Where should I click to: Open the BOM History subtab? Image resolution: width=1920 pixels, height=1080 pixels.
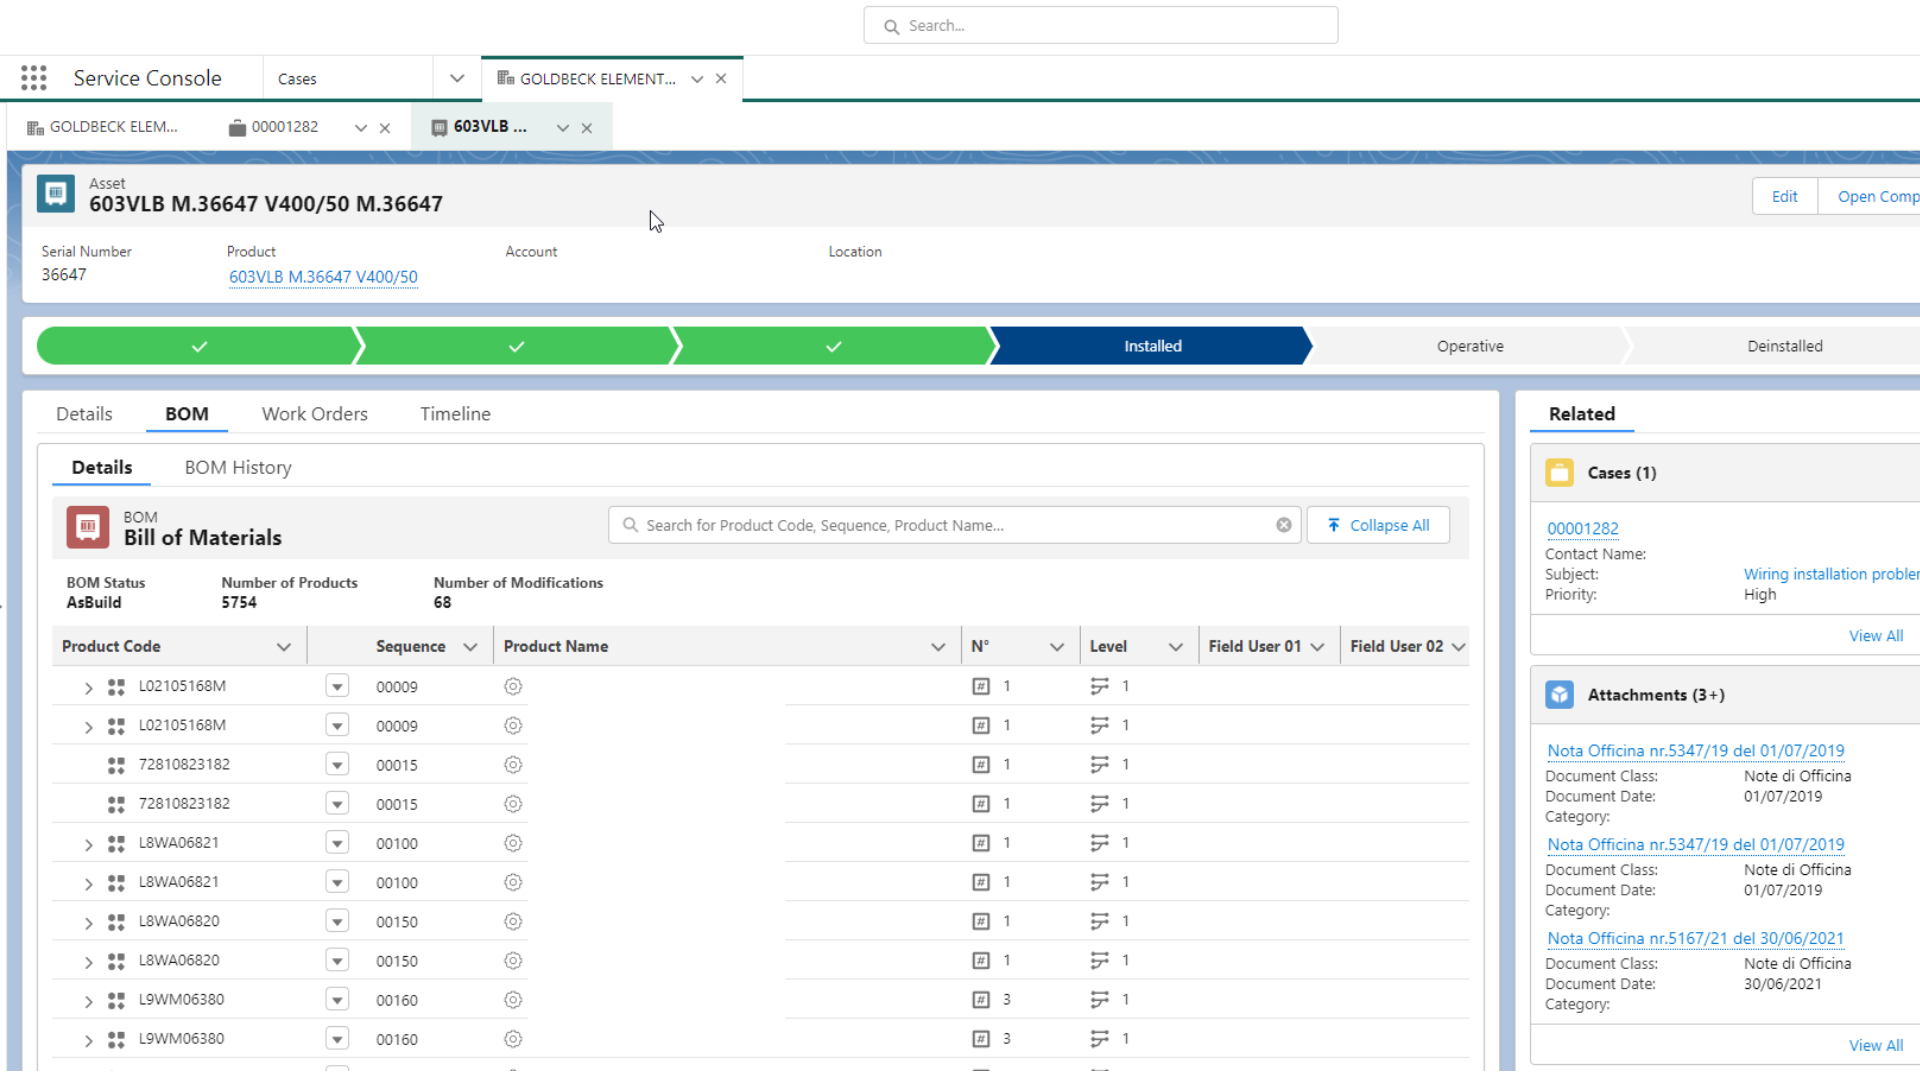tap(238, 468)
